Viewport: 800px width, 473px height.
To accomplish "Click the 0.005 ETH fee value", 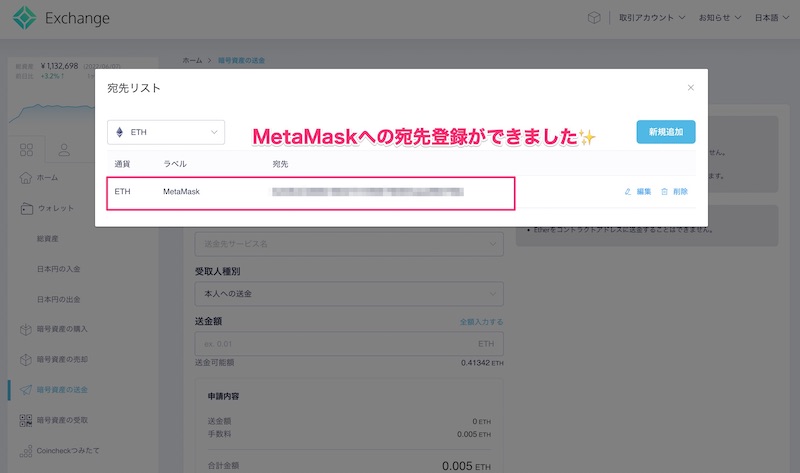I will point(474,434).
